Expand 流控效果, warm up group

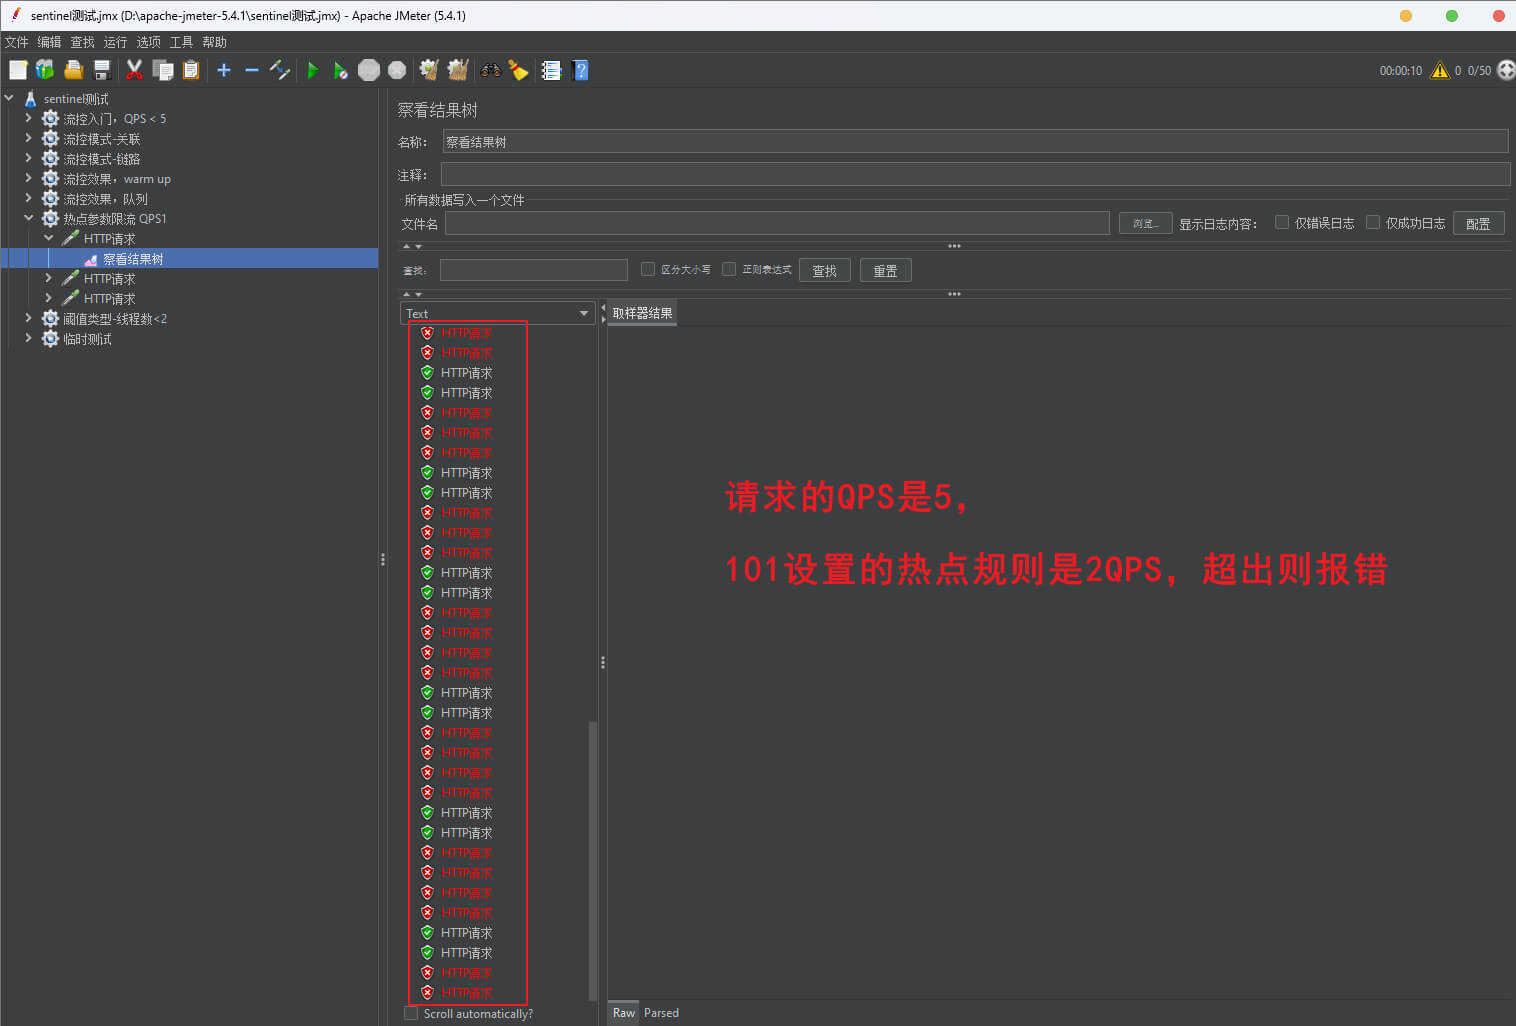pos(28,178)
